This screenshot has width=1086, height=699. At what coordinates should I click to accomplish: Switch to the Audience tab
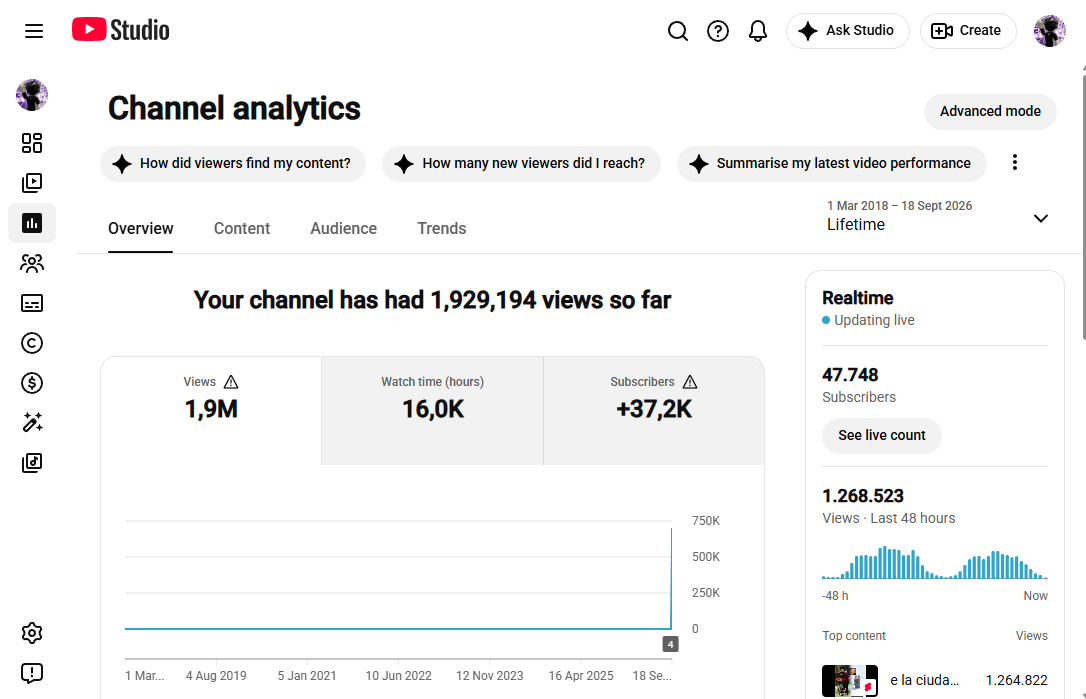tap(344, 229)
